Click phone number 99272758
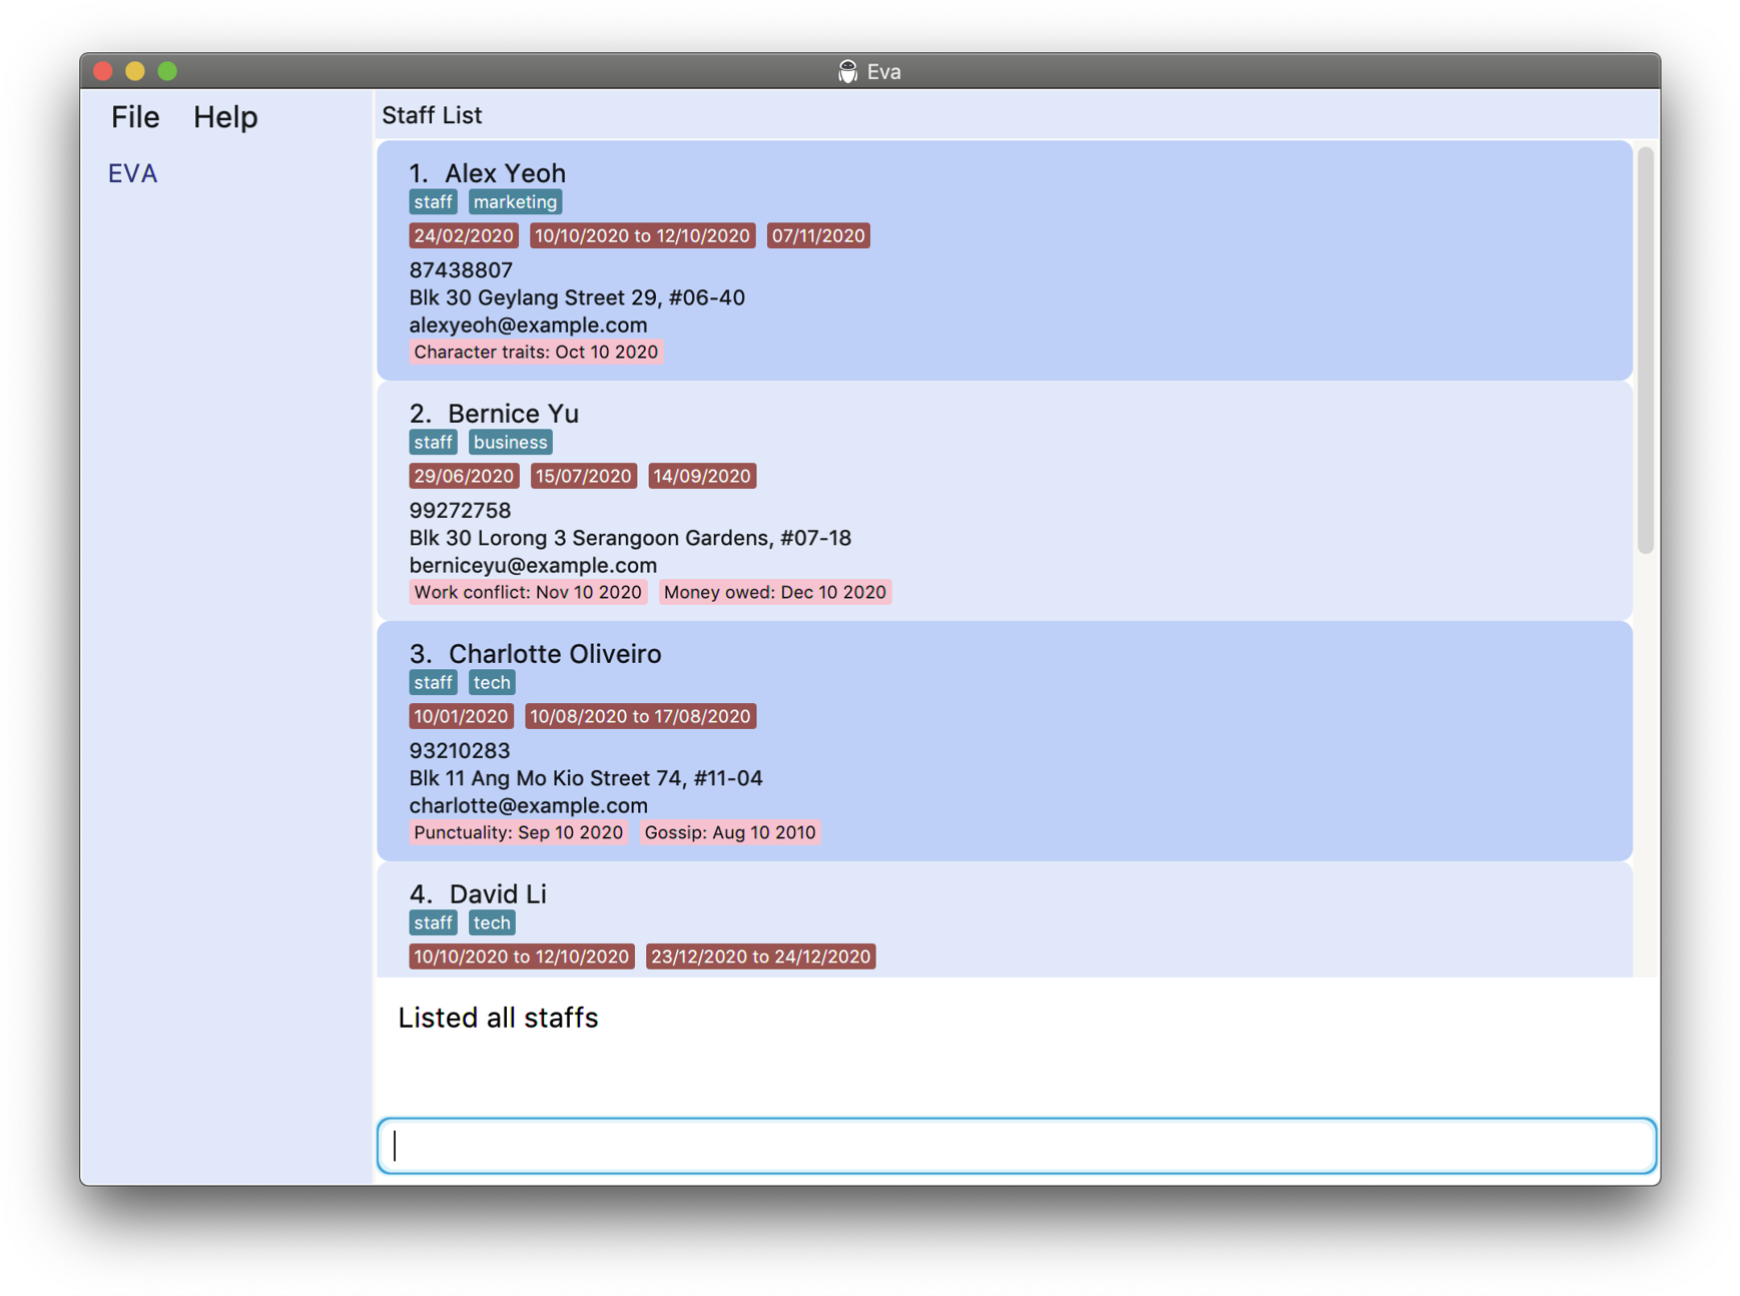Screen dimensions: 1740x1296 [x=460, y=510]
